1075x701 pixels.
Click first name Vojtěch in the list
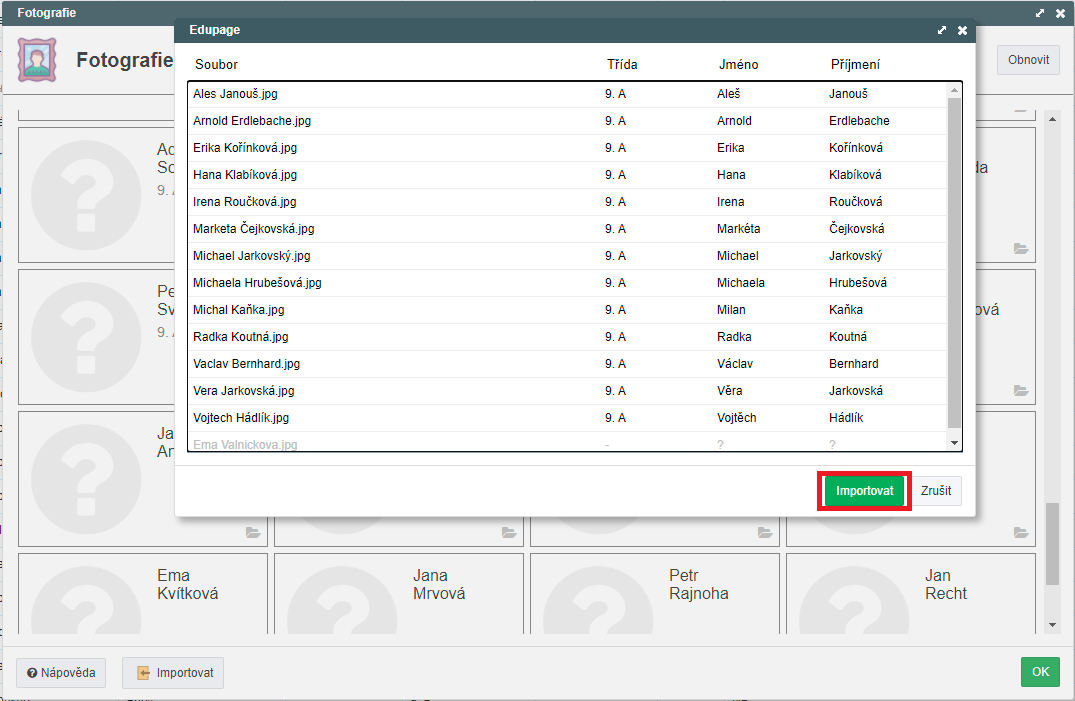pyautogui.click(x=736, y=418)
